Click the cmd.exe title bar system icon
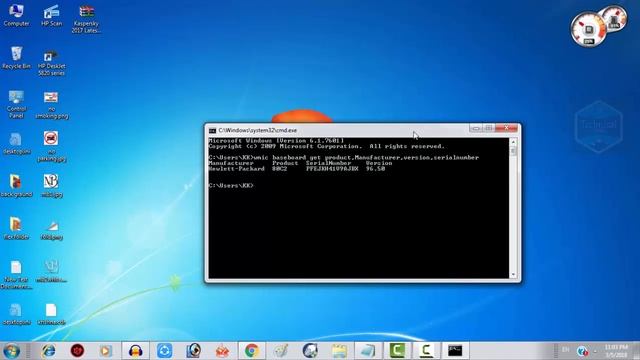640x360 pixels. point(212,131)
